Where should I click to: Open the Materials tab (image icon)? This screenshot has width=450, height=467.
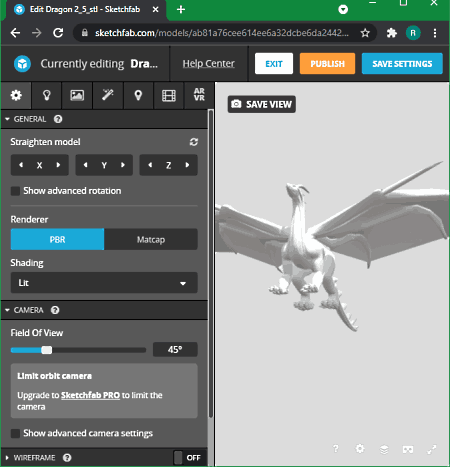(x=77, y=96)
